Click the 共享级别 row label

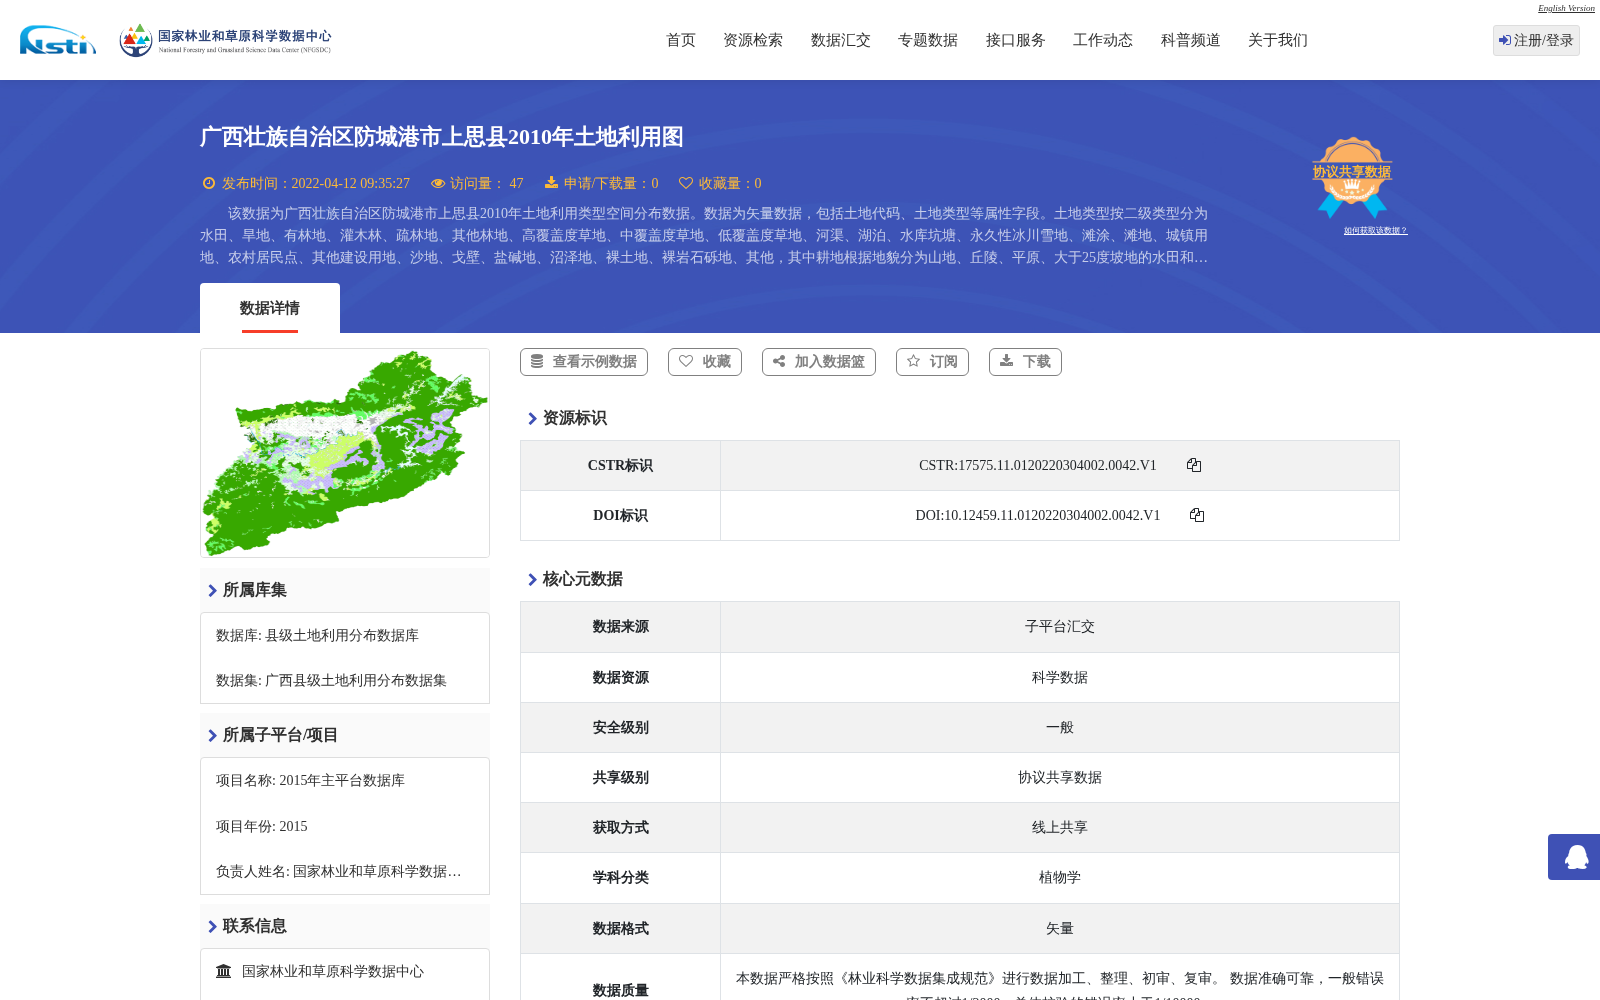pyautogui.click(x=620, y=777)
